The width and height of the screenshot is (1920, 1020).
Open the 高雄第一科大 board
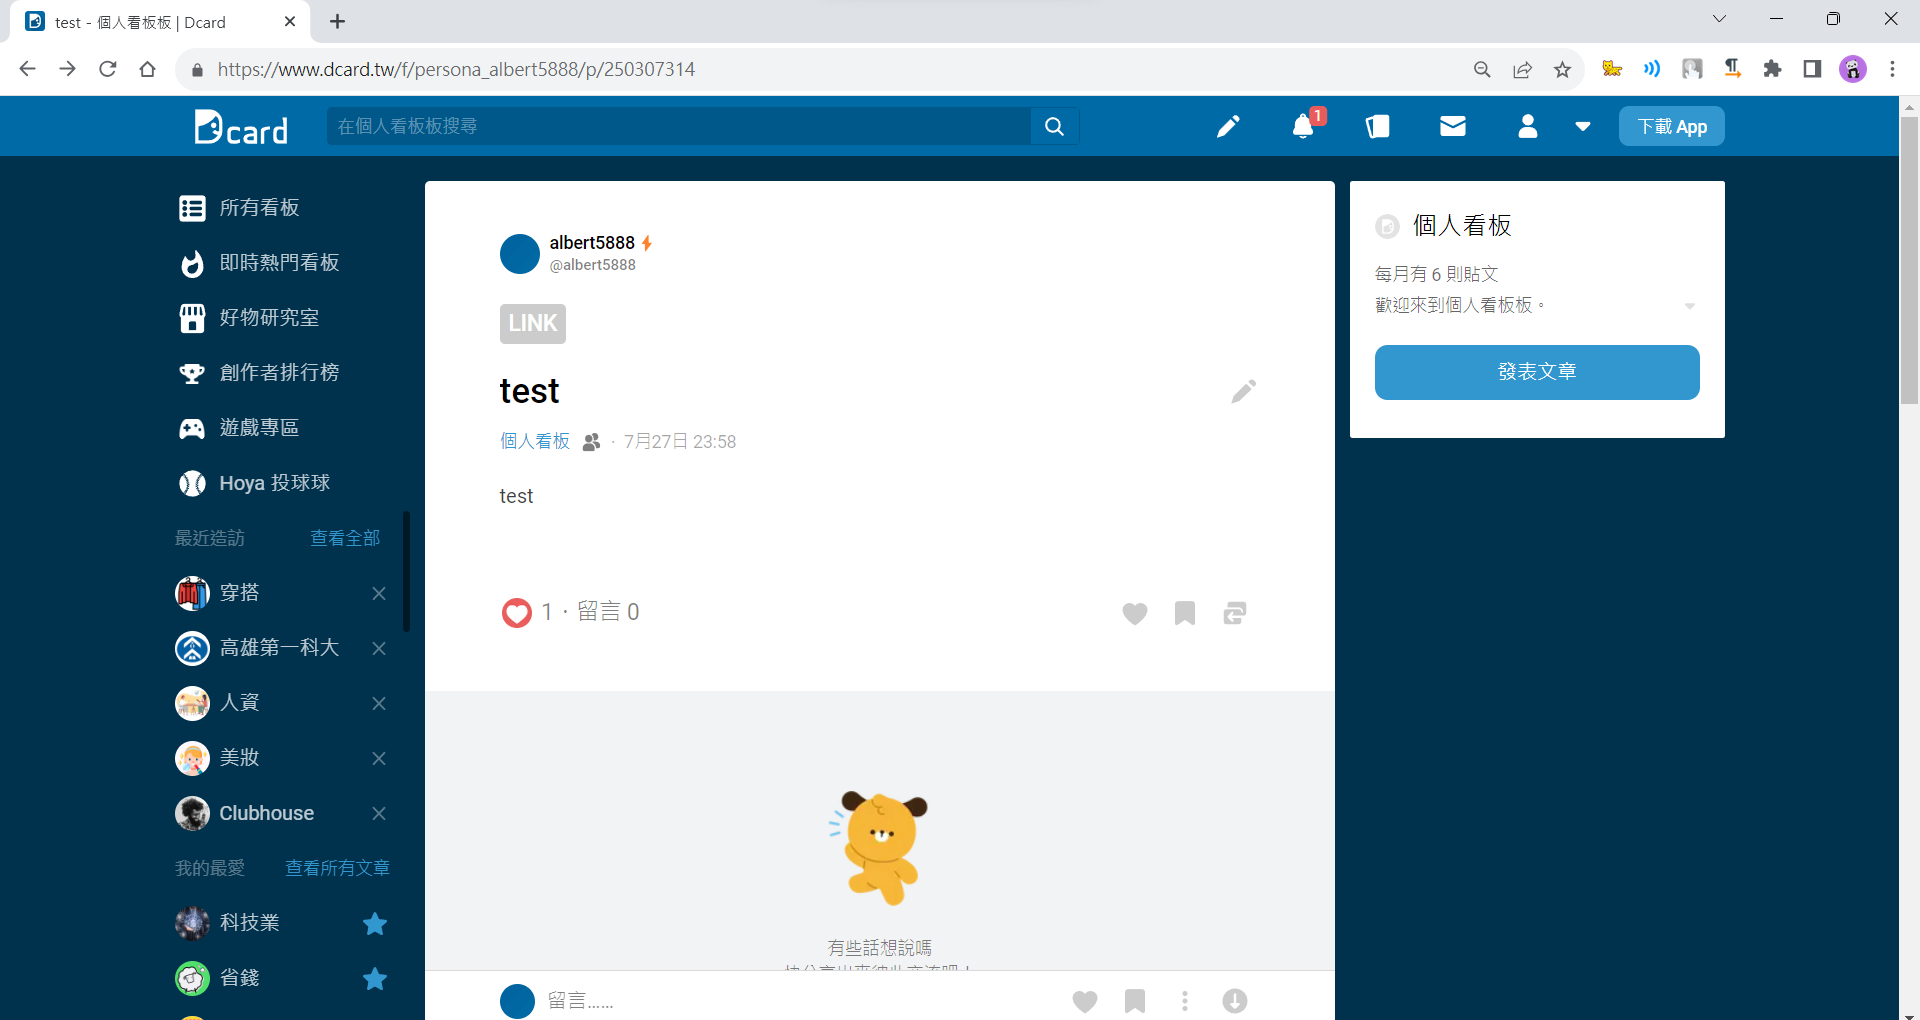258,648
